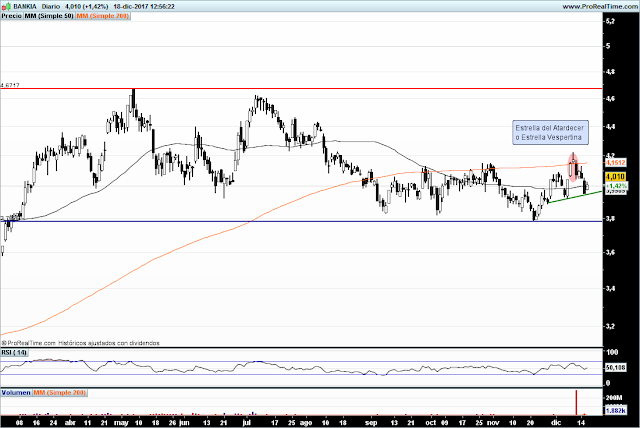The width and height of the screenshot is (640, 428).
Task: Click the 3,2 price axis label
Action: 611,326
